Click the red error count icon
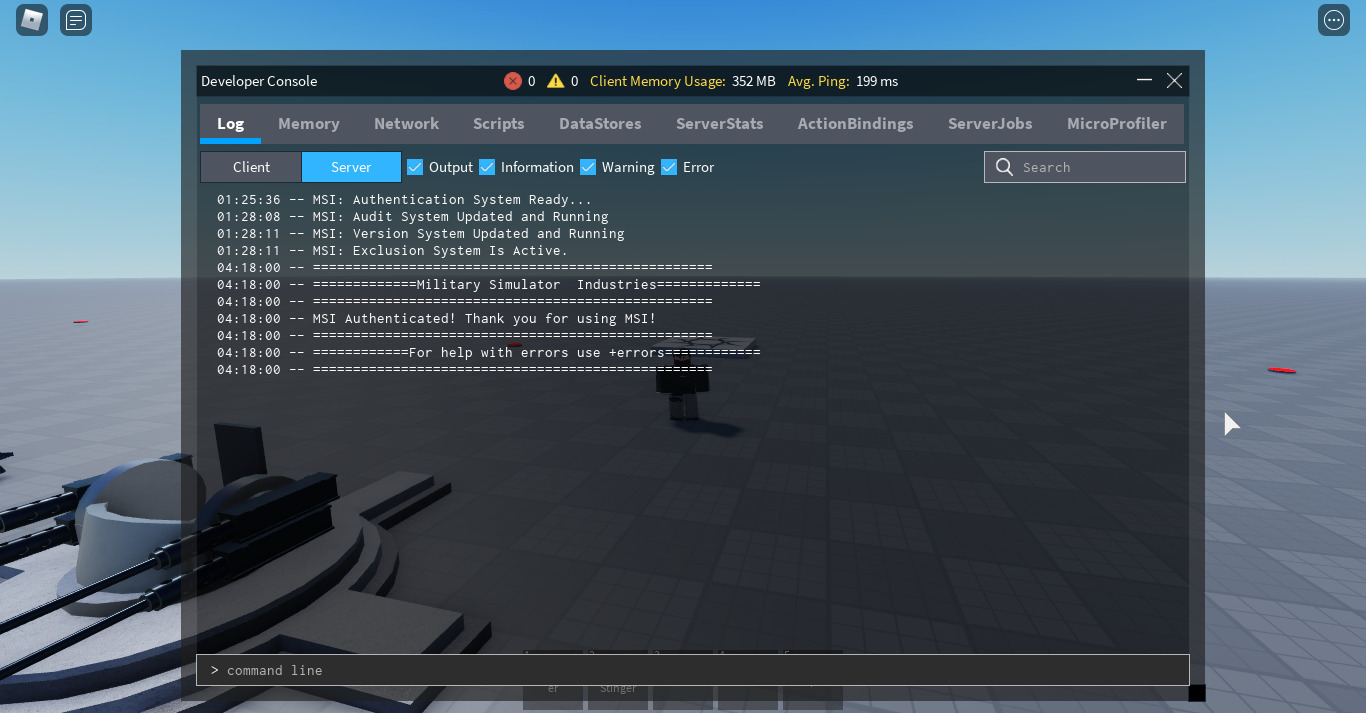 (513, 81)
